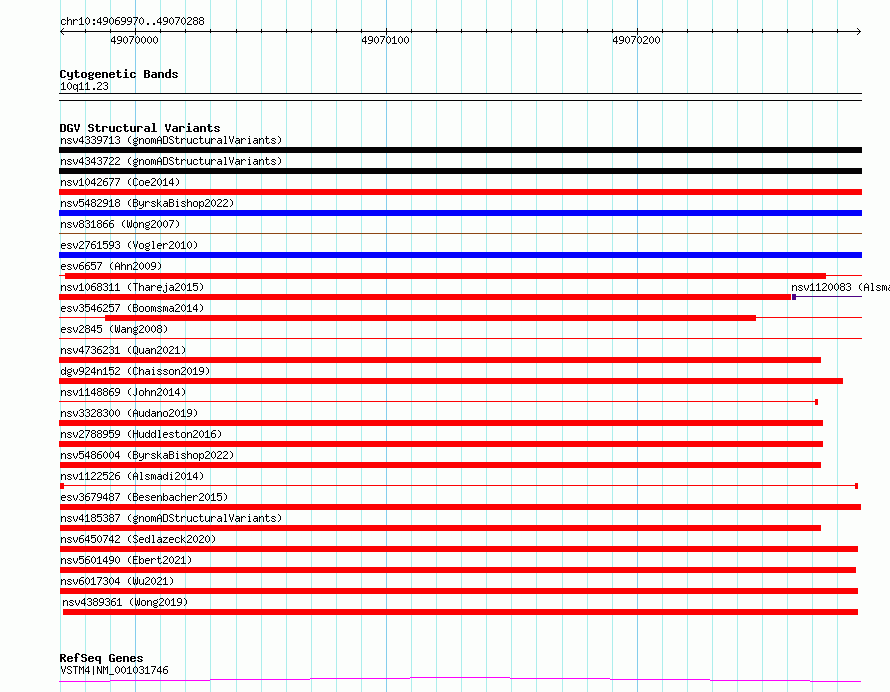Click the nsv1120083 variant label

840,287
